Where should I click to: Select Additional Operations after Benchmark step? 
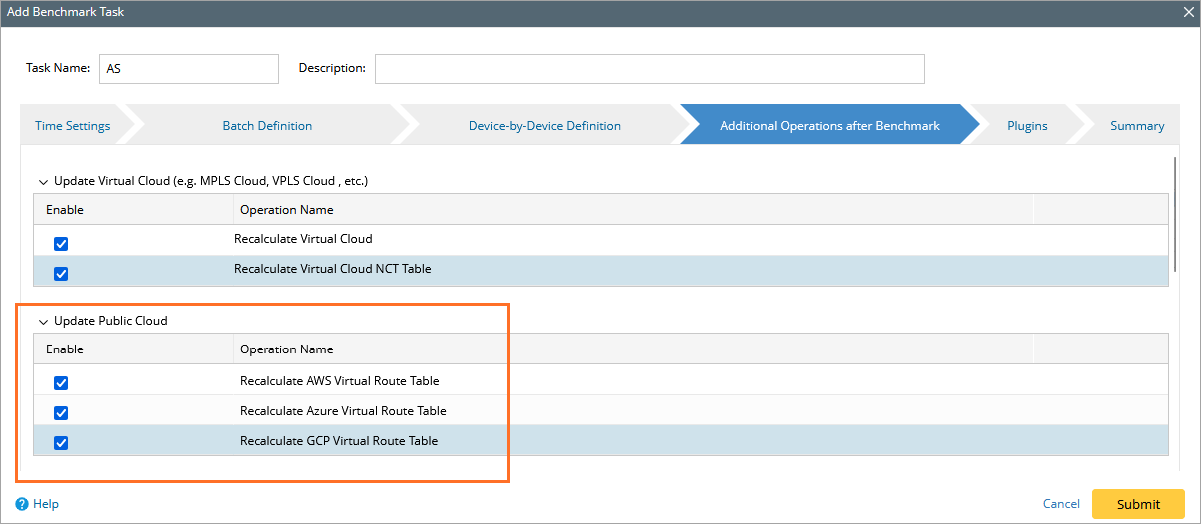[829, 126]
